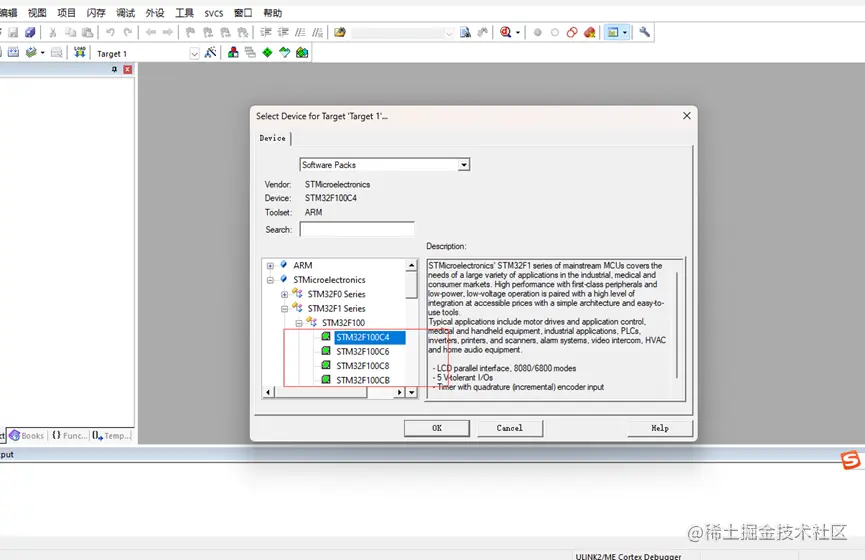
Task: Open the 项目 menu
Action: 66,13
